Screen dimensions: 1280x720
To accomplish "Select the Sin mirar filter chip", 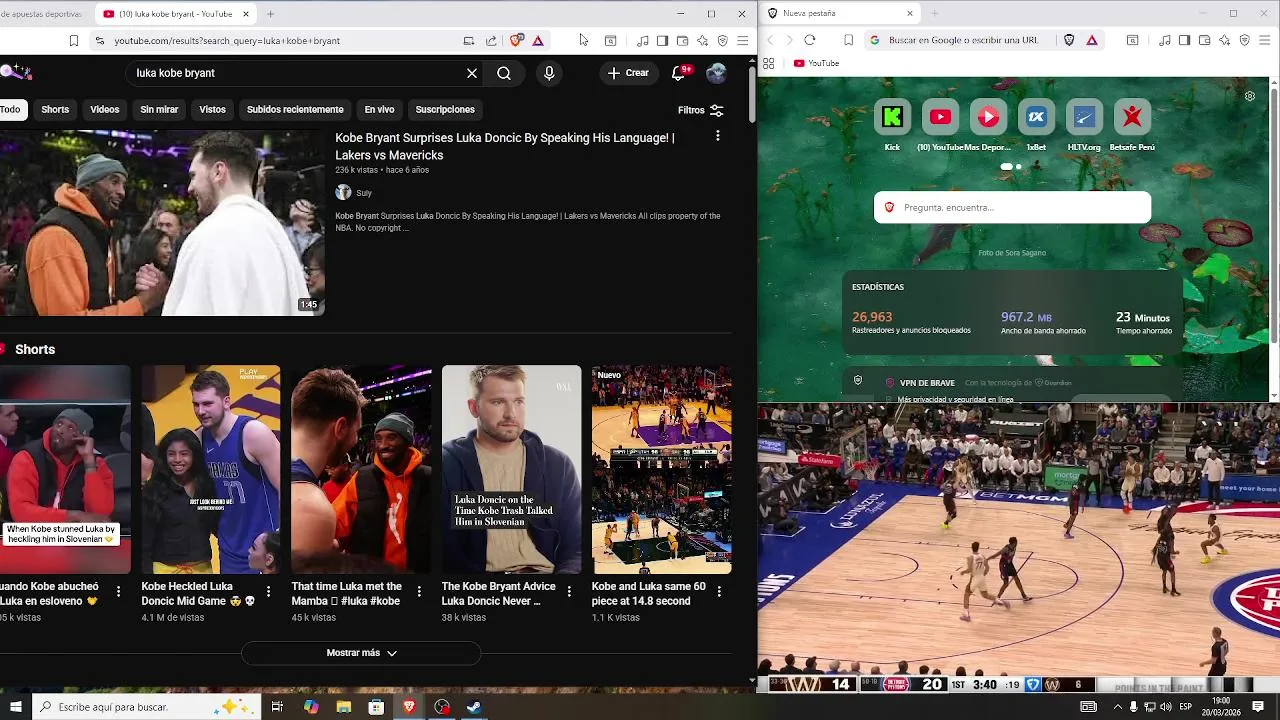I will point(159,110).
